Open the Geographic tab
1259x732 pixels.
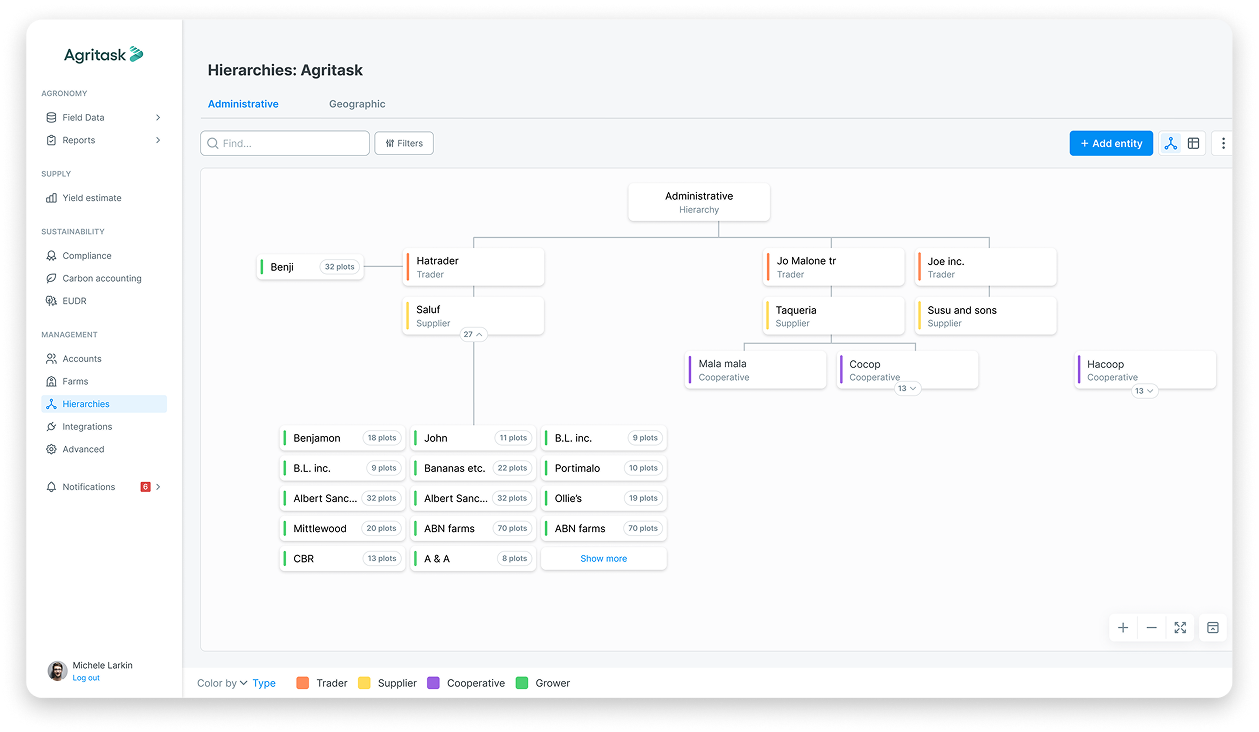point(357,104)
